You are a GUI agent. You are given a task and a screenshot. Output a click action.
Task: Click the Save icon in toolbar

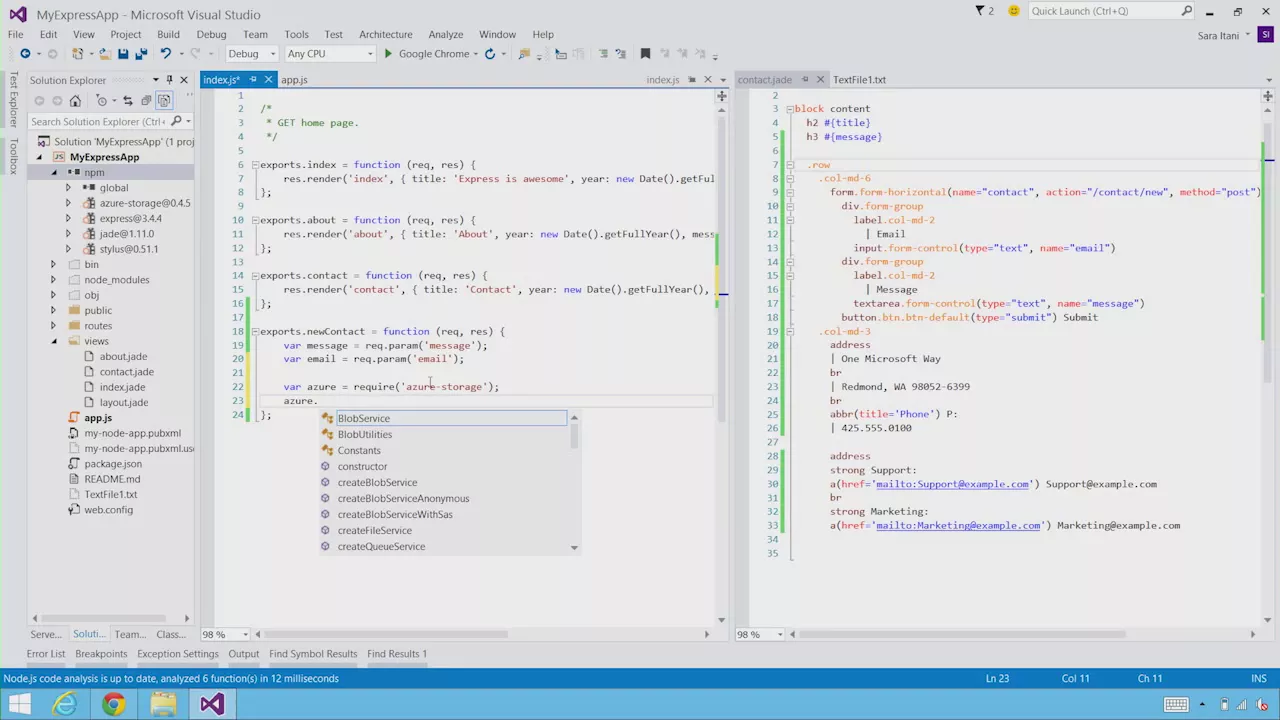[122, 54]
